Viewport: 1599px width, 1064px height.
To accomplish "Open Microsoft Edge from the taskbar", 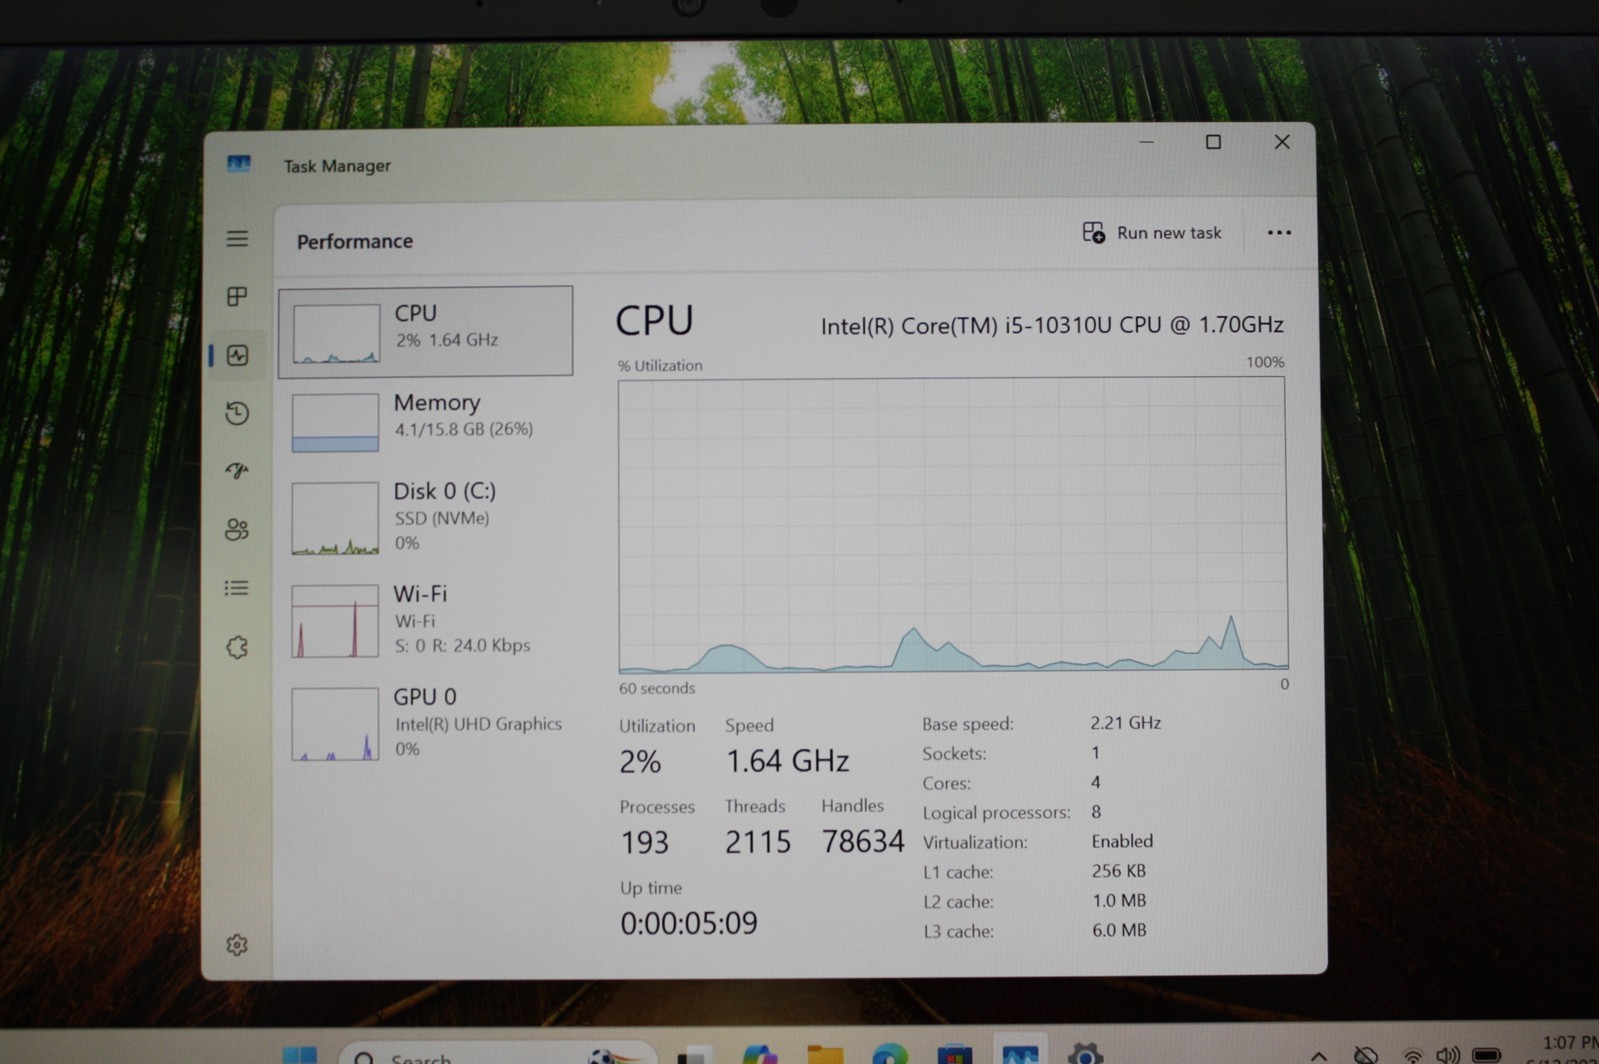I will (x=889, y=1054).
